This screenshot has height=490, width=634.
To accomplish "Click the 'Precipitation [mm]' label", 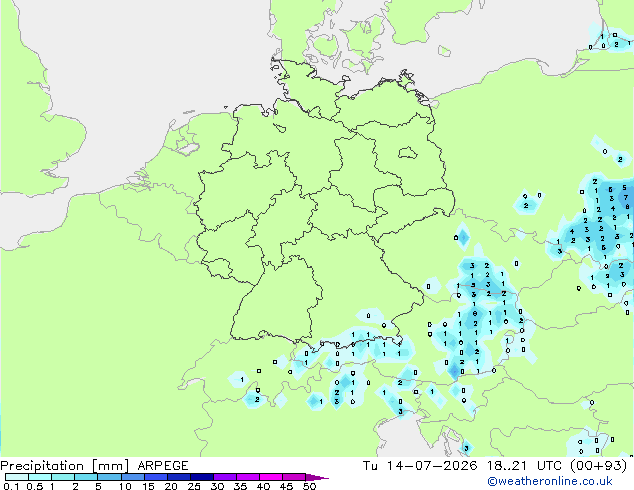I will click(x=65, y=466).
